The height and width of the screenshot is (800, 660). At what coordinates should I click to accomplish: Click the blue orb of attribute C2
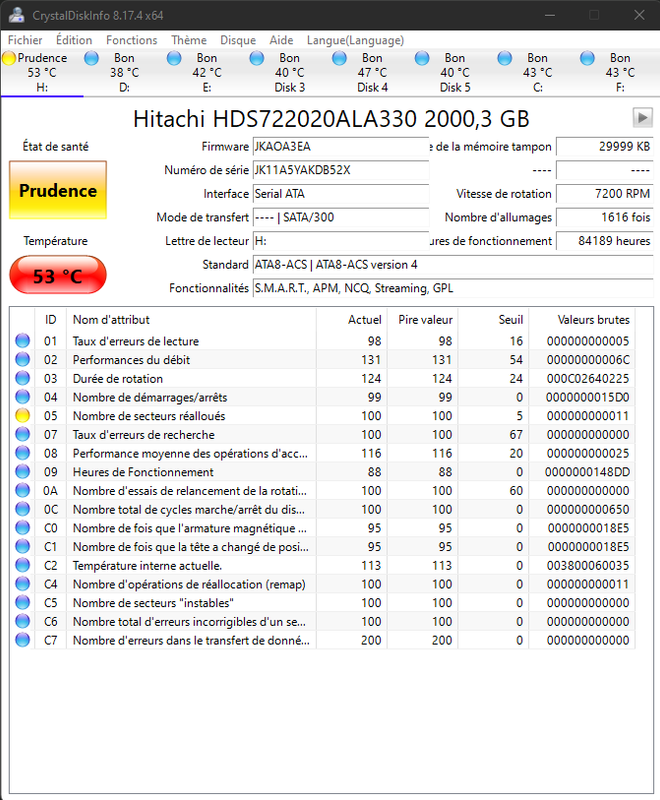tap(22, 565)
